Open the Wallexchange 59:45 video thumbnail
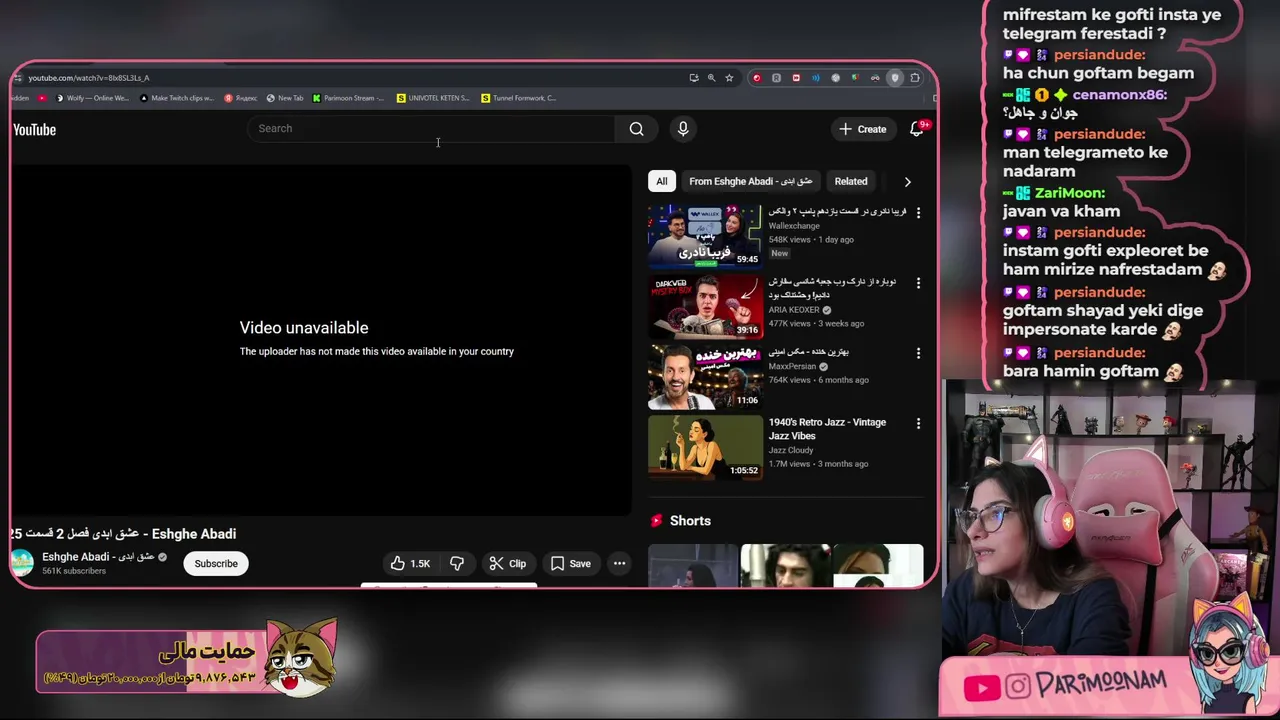Image resolution: width=1280 pixels, height=720 pixels. coord(705,236)
